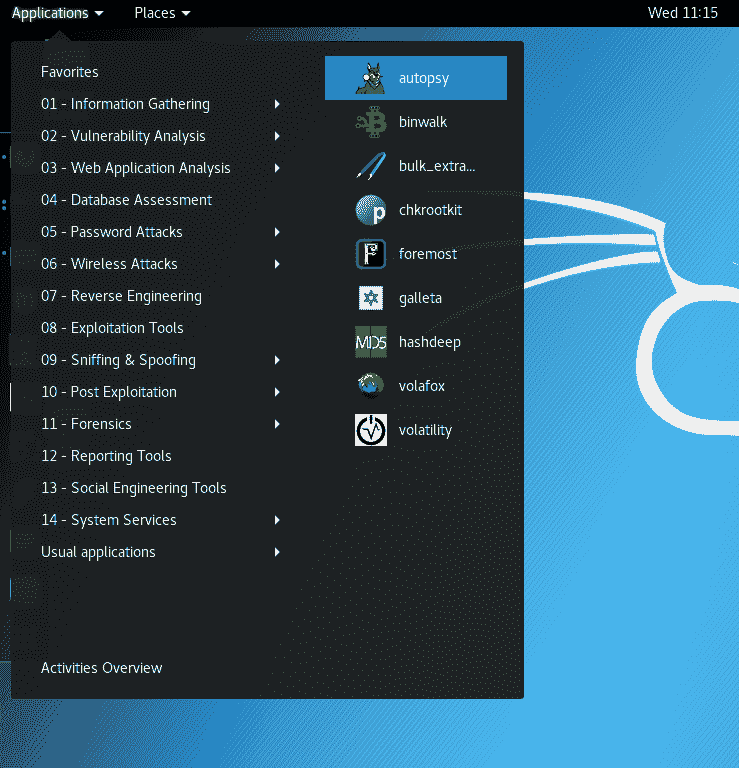Open 12 - Reporting Tools category

106,456
